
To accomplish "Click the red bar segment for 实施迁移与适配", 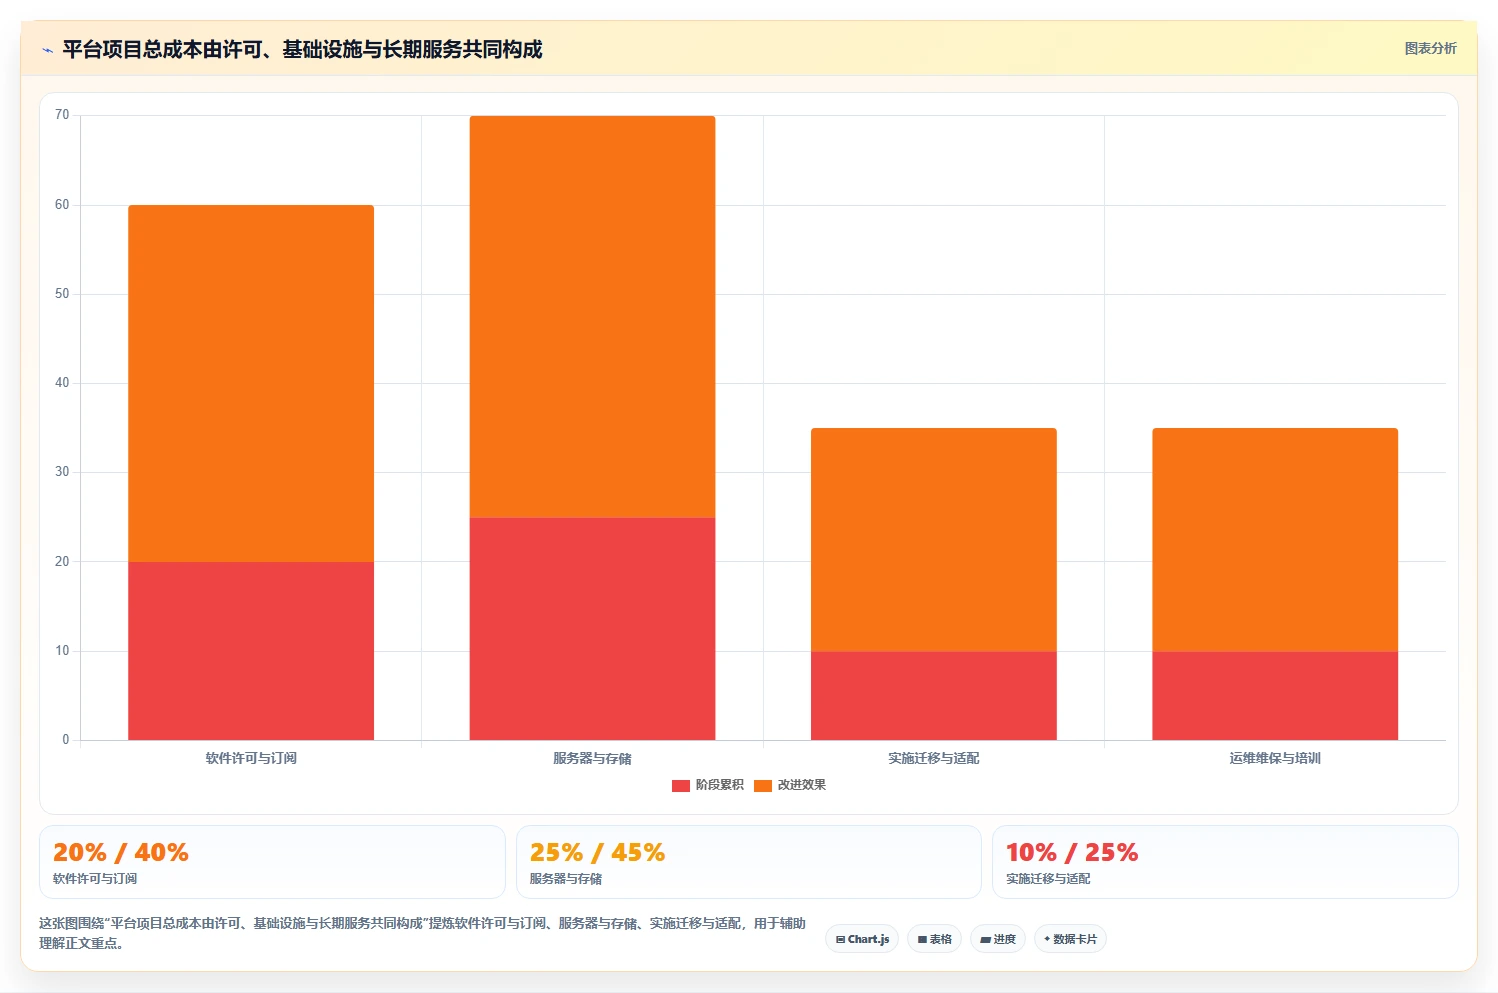I will click(x=934, y=696).
